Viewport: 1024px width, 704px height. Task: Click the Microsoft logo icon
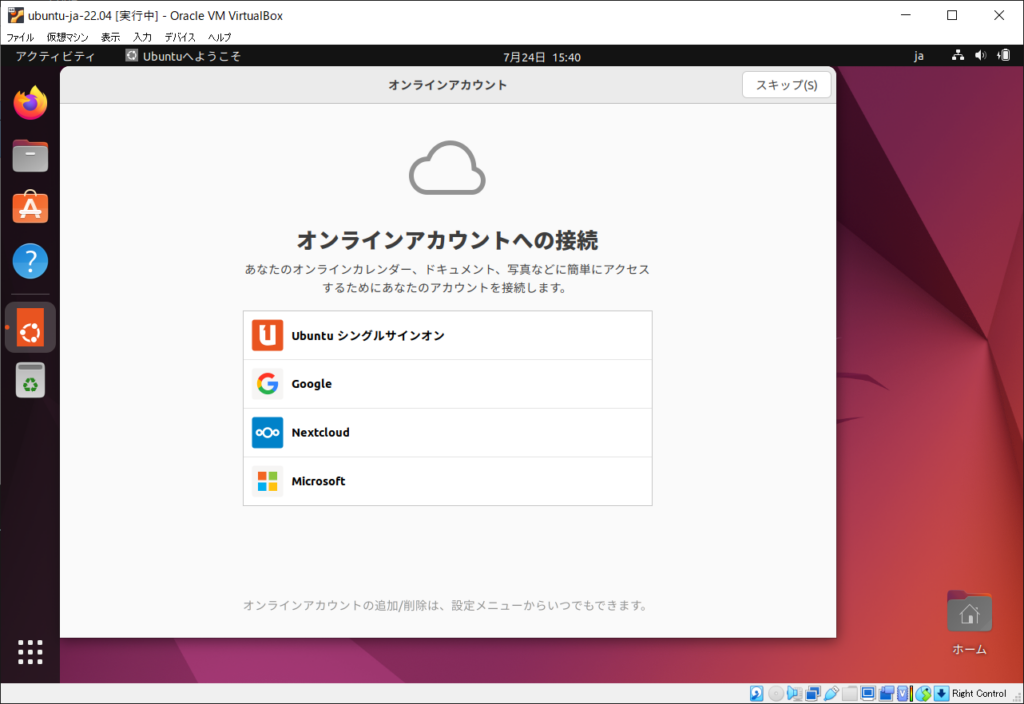coord(268,481)
